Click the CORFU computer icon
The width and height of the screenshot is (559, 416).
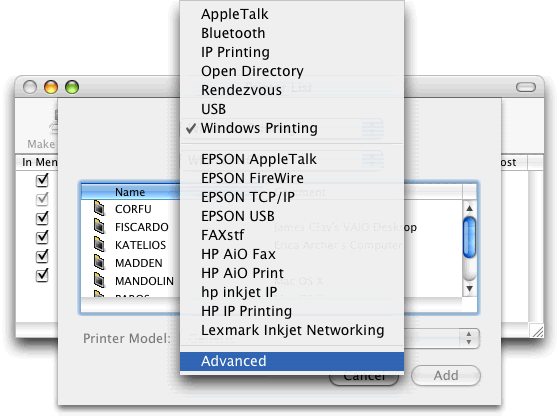[x=99, y=208]
